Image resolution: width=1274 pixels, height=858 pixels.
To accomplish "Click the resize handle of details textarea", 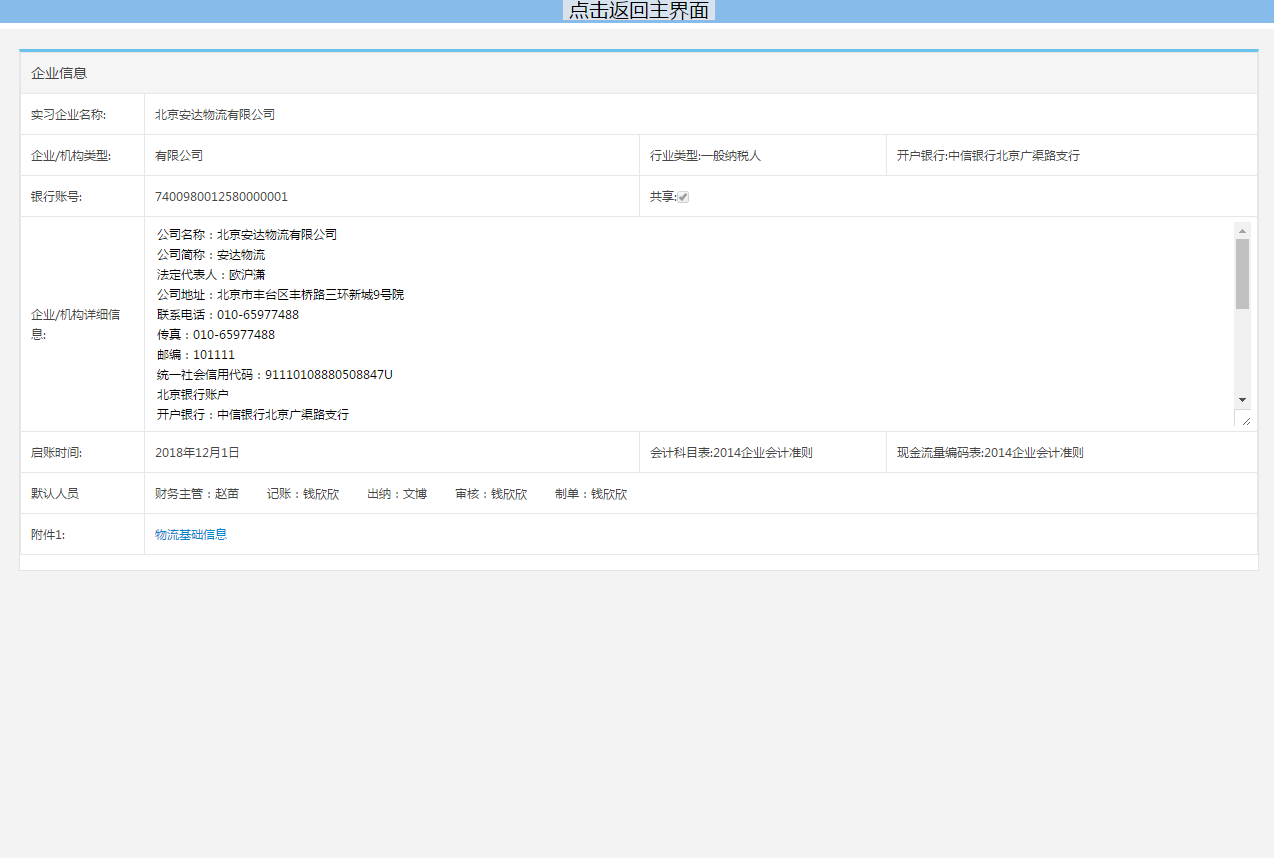I will click(x=1243, y=420).
